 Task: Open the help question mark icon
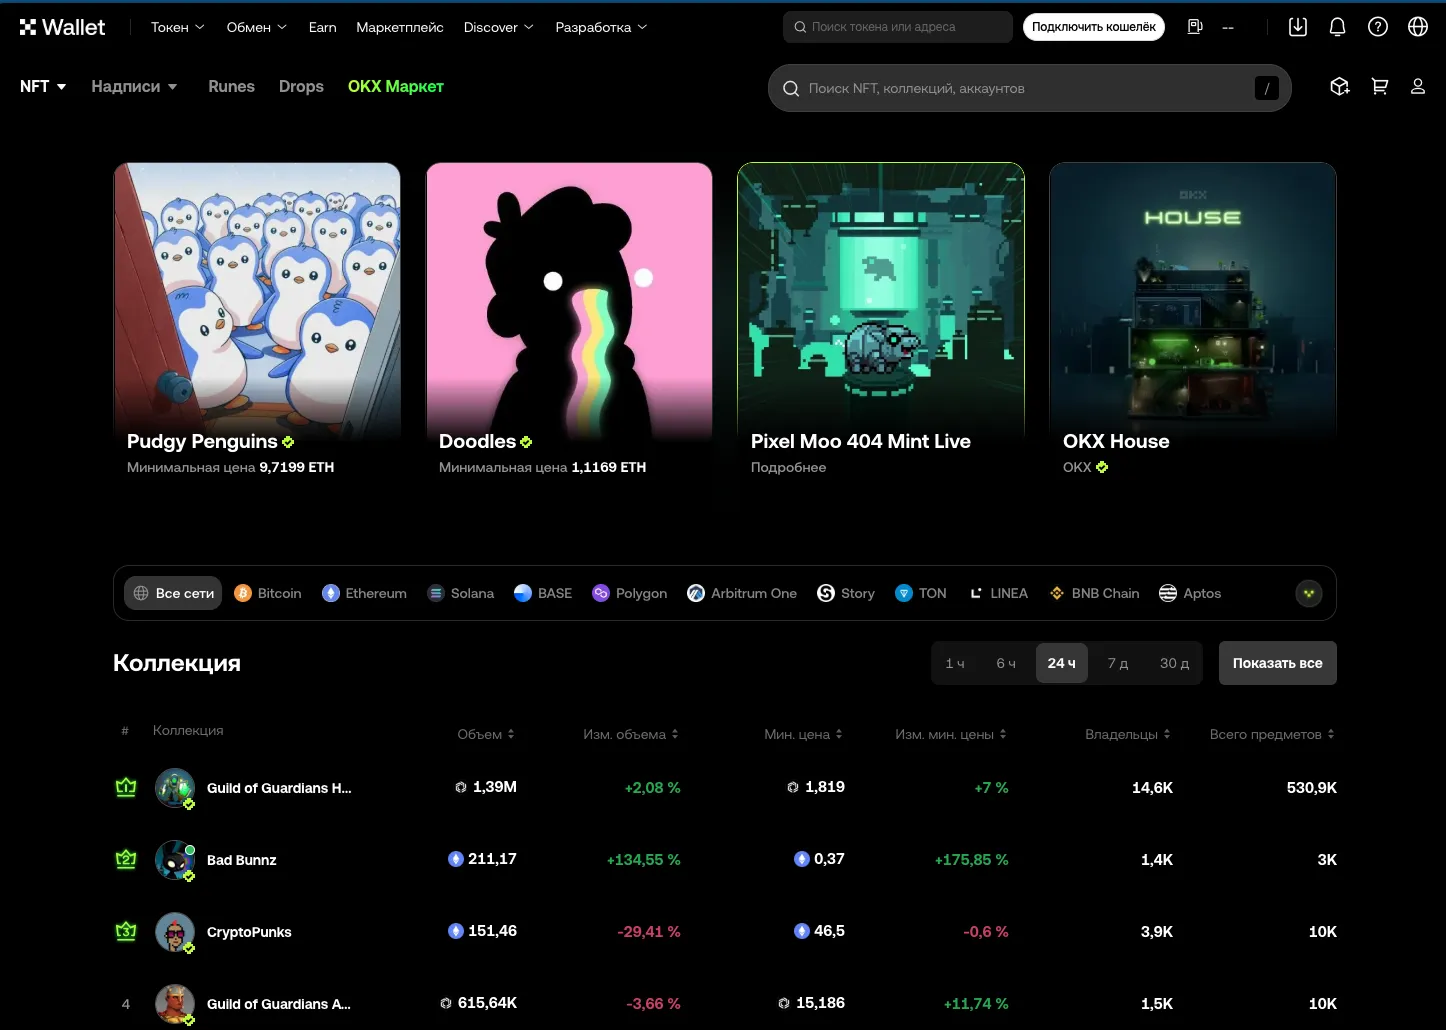point(1378,27)
